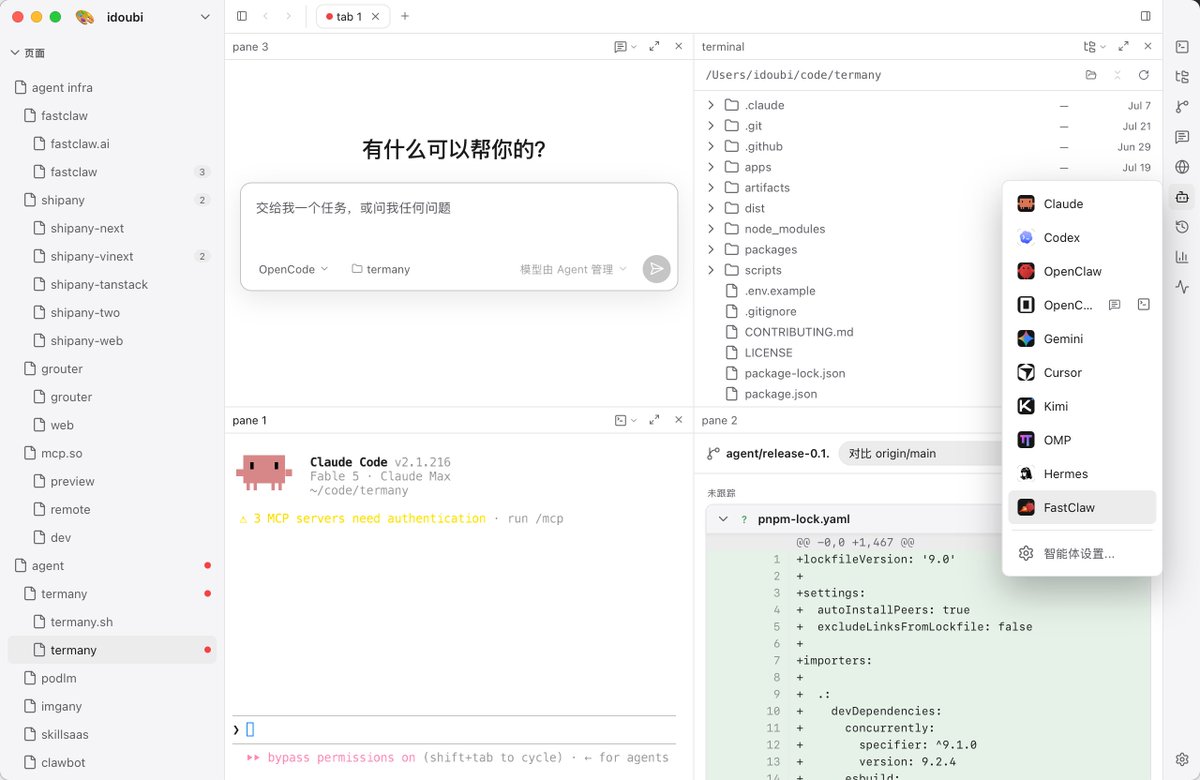The height and width of the screenshot is (780, 1200).
Task: Select Hermes from the agent menu
Action: point(1082,474)
